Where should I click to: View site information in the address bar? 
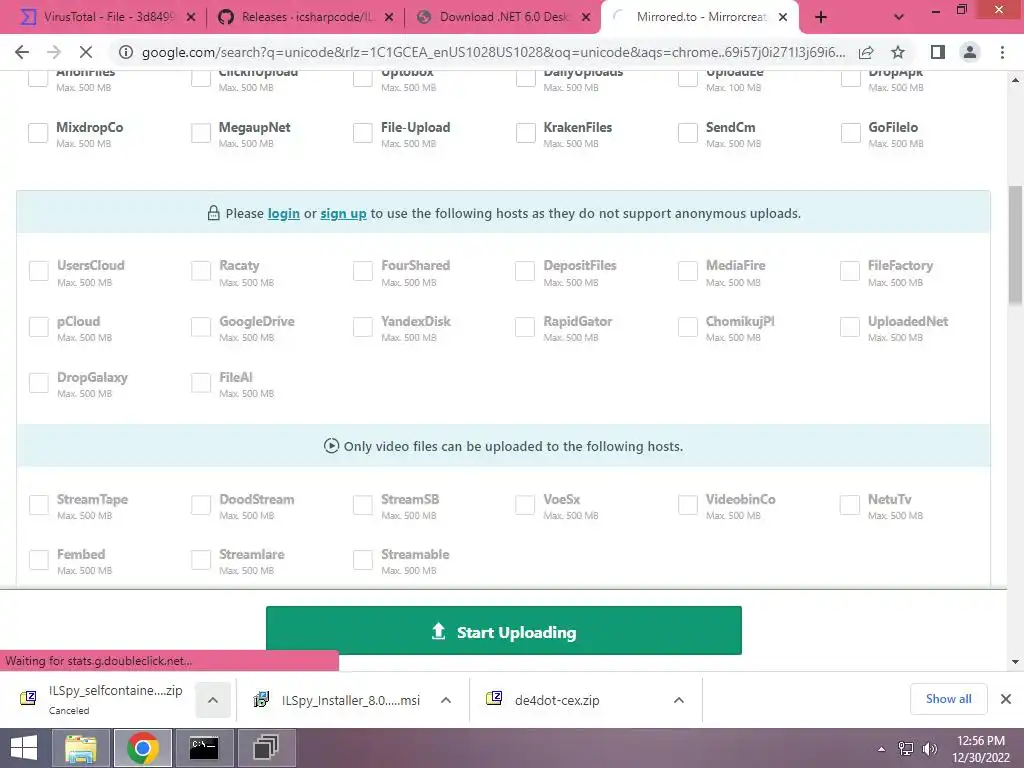pos(126,52)
